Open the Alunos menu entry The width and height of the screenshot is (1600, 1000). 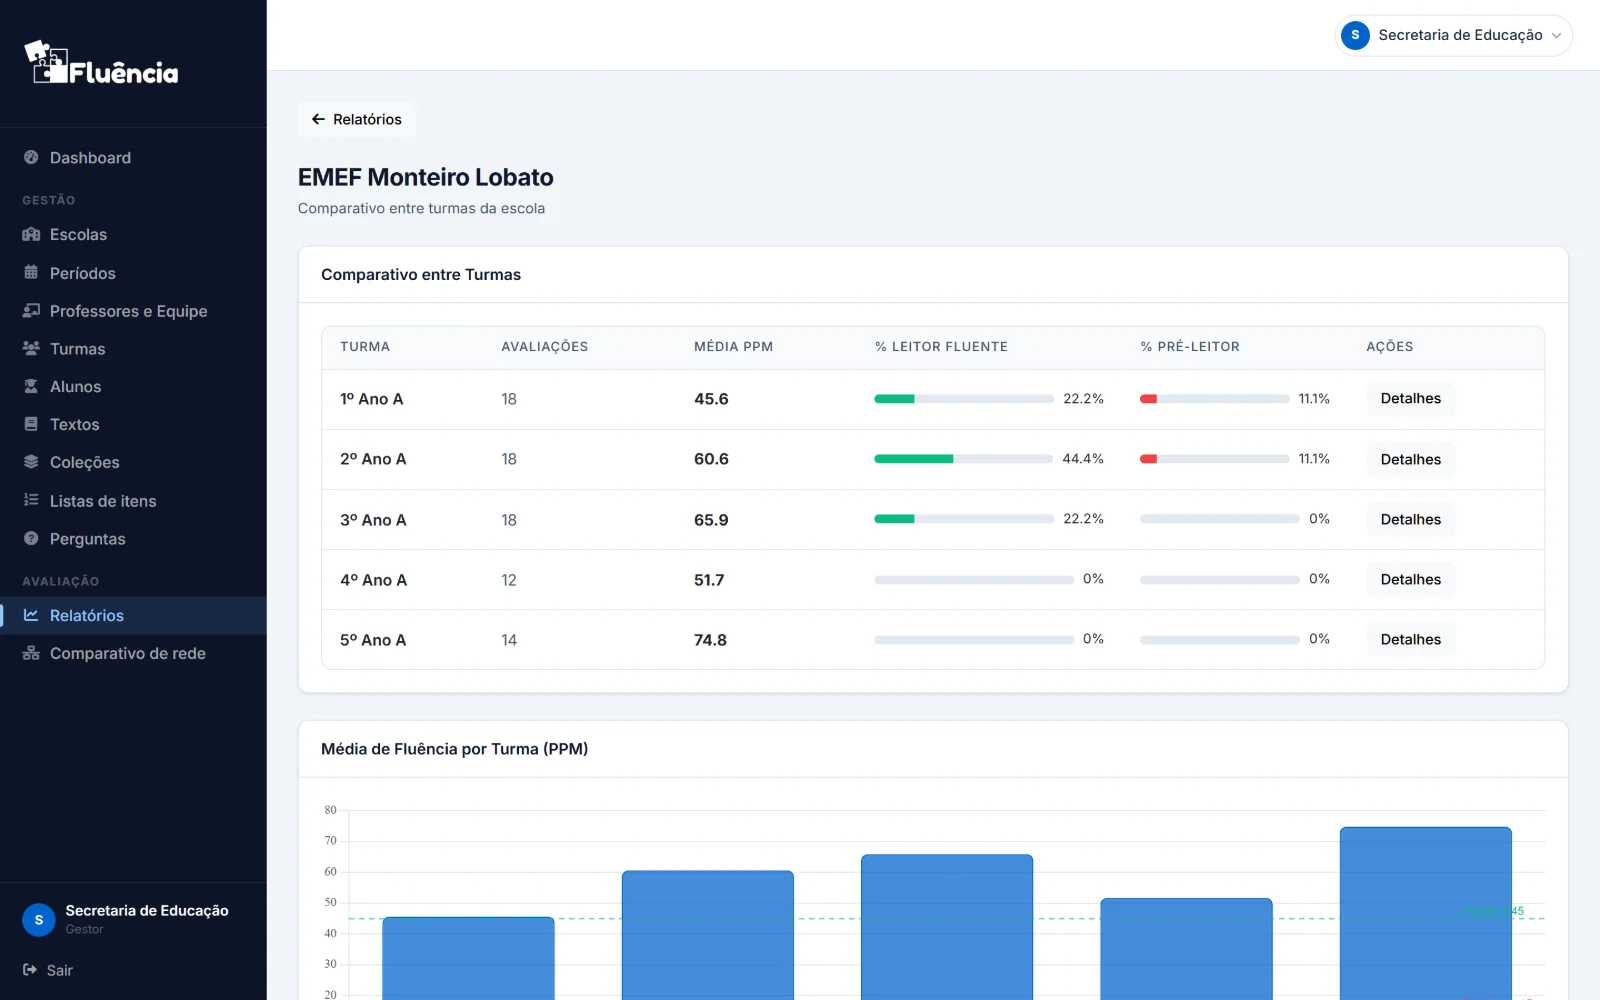133,386
